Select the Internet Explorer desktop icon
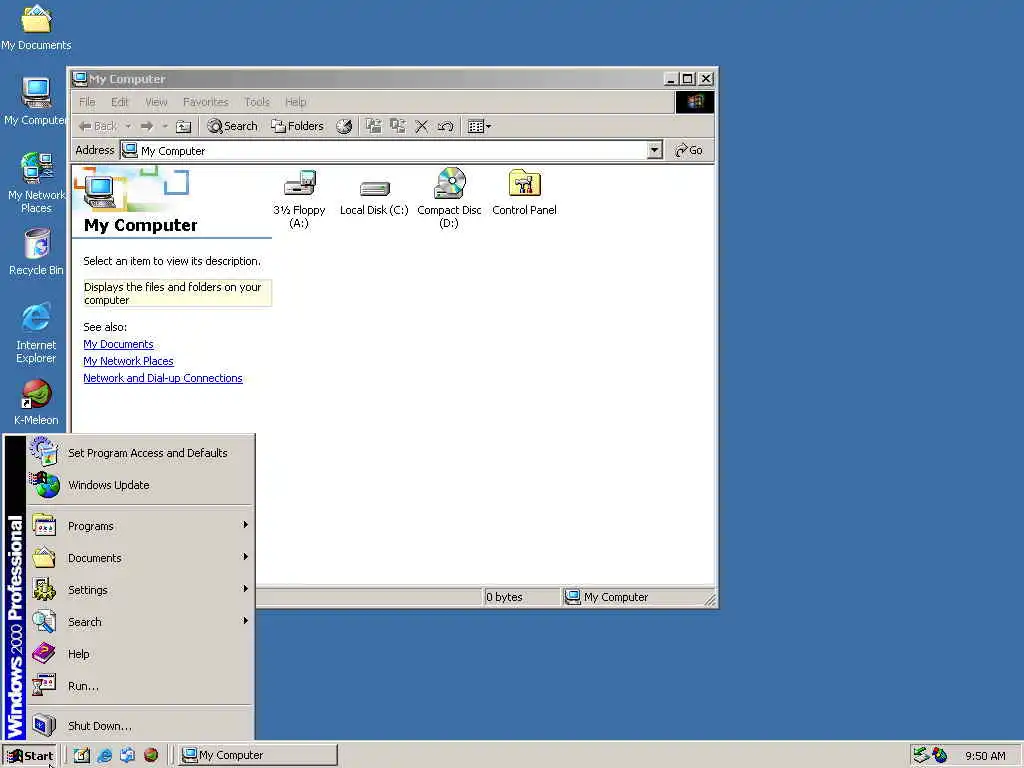This screenshot has height=768, width=1024. tap(36, 333)
